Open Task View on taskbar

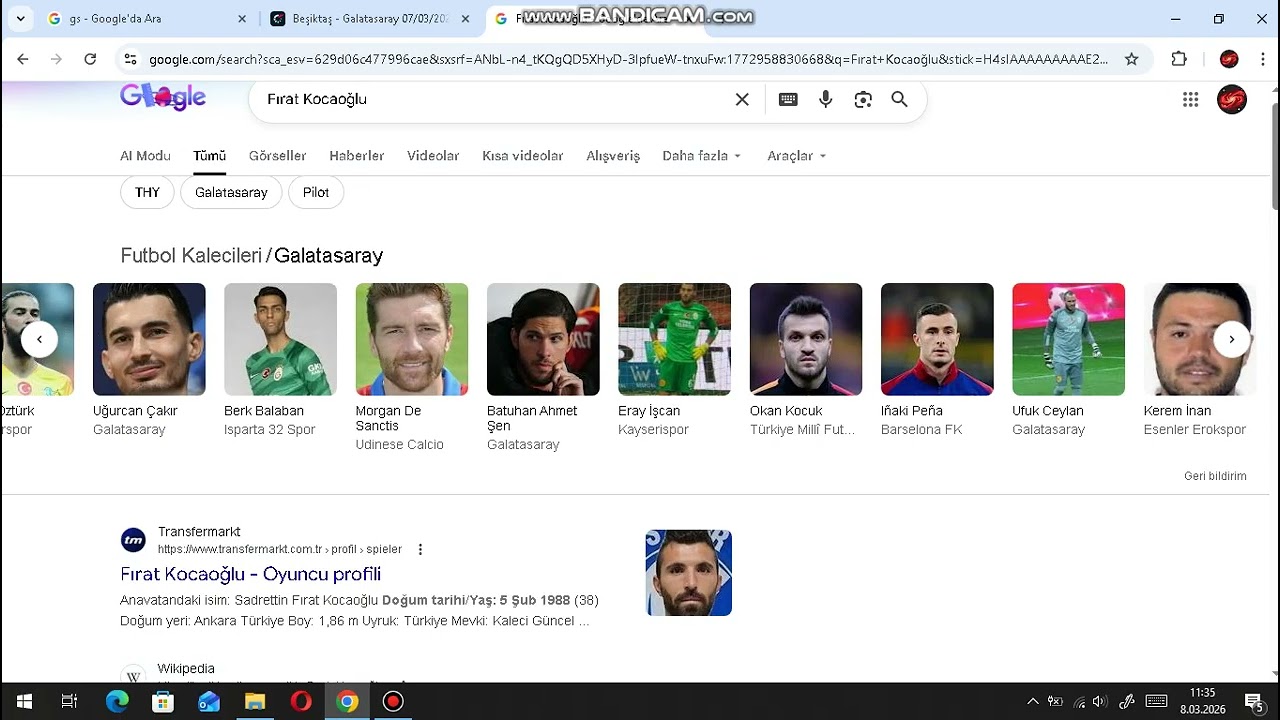tap(69, 701)
